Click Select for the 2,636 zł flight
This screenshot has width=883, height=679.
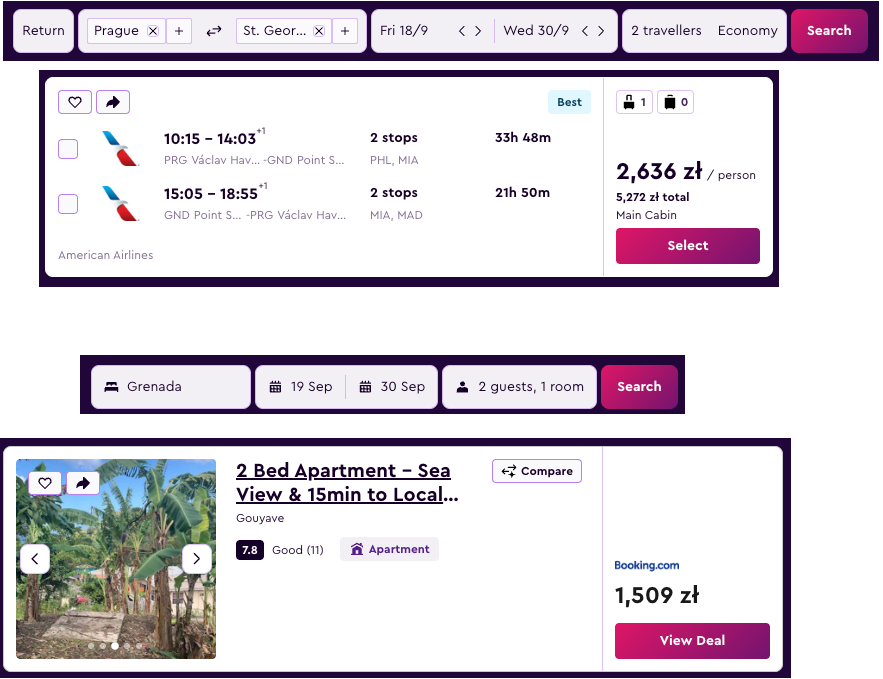[x=688, y=245]
